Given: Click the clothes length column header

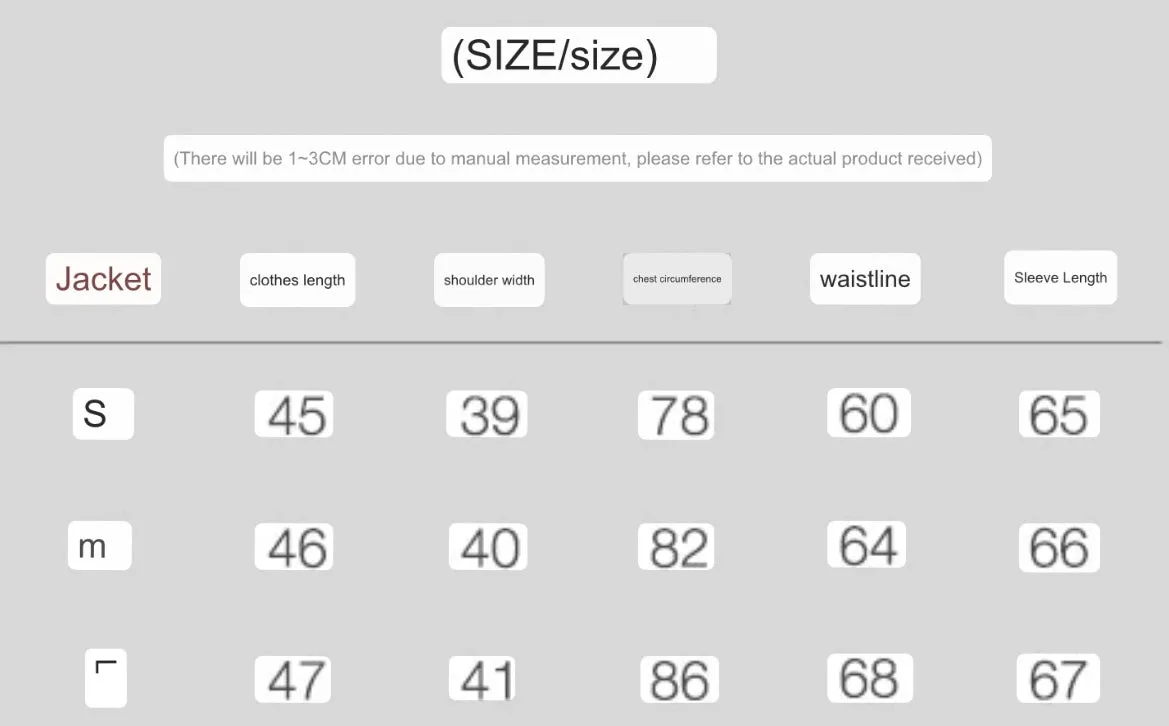Looking at the screenshot, I should pyautogui.click(x=297, y=280).
